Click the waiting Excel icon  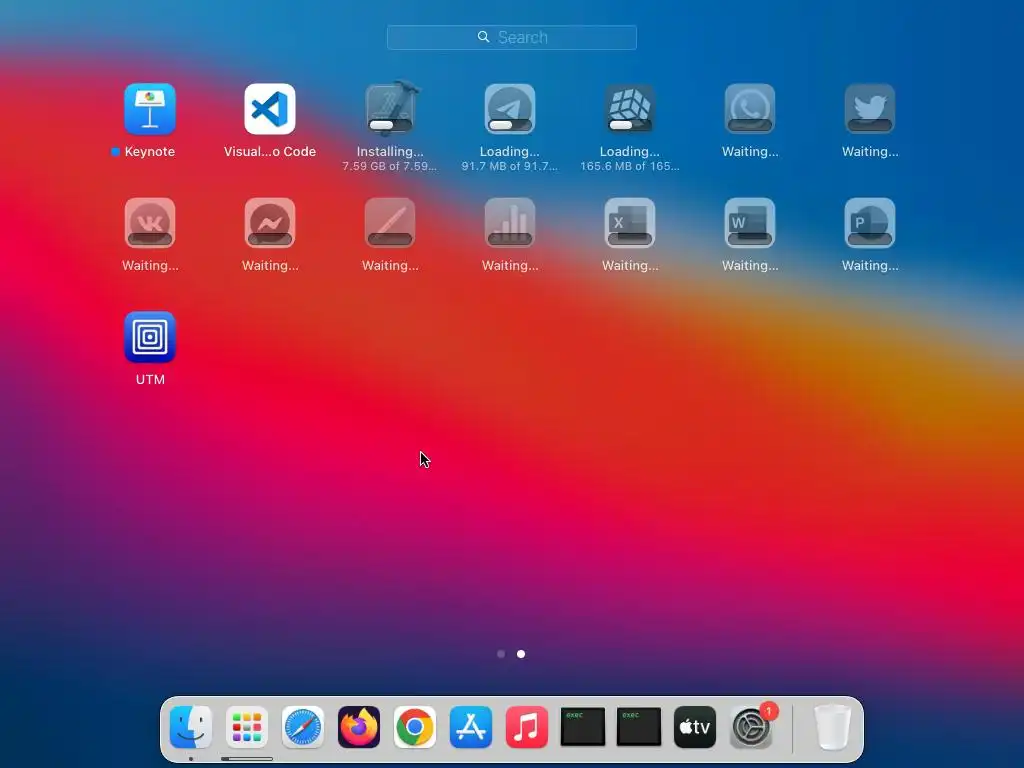tap(630, 223)
